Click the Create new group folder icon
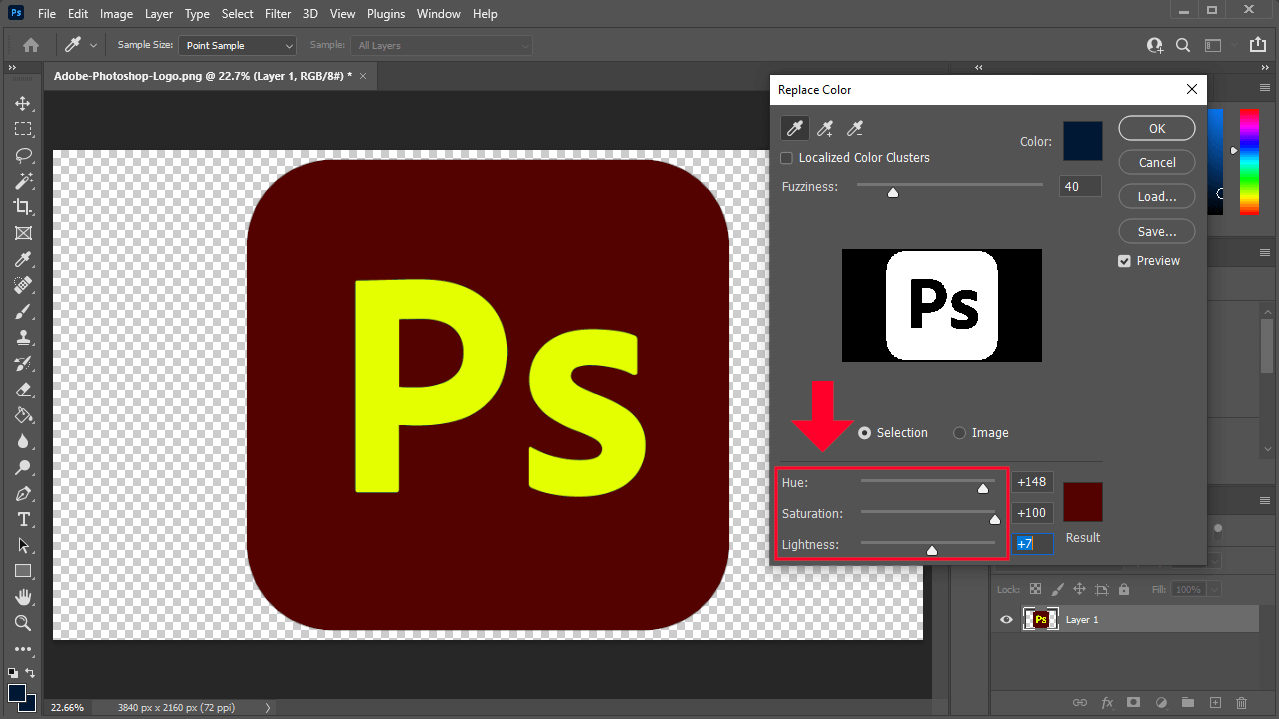Viewport: 1279px width, 719px height. [1188, 703]
